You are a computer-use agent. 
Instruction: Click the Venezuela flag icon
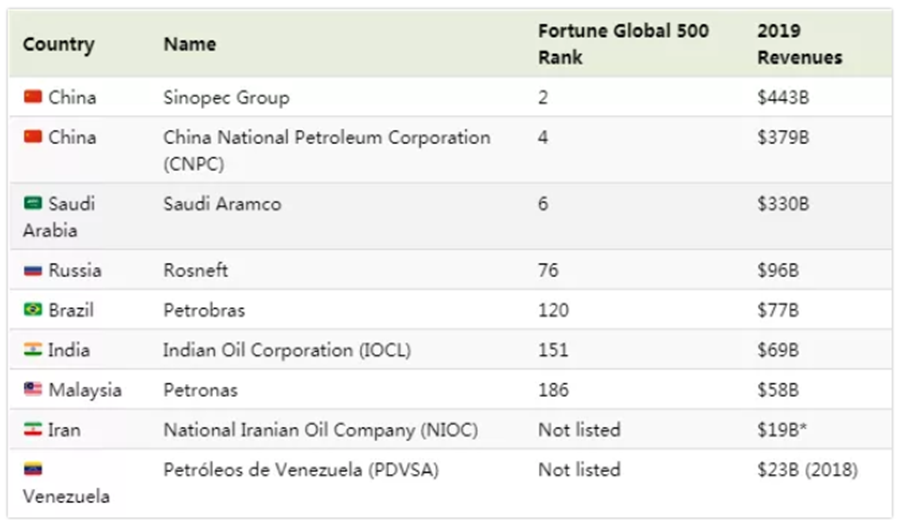tap(33, 469)
